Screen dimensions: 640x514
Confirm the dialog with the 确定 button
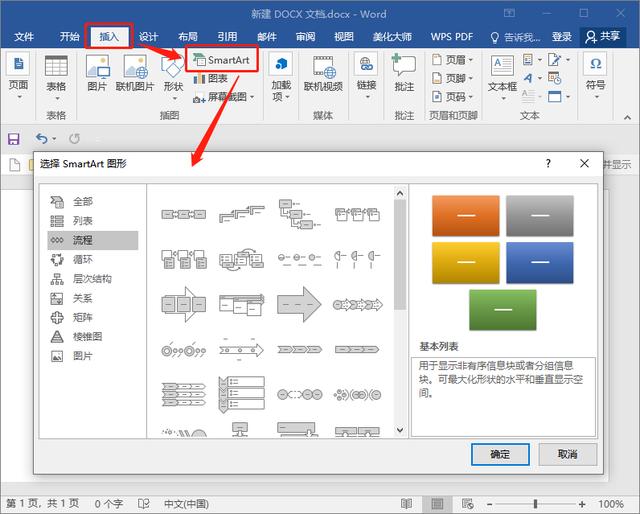[x=500, y=454]
